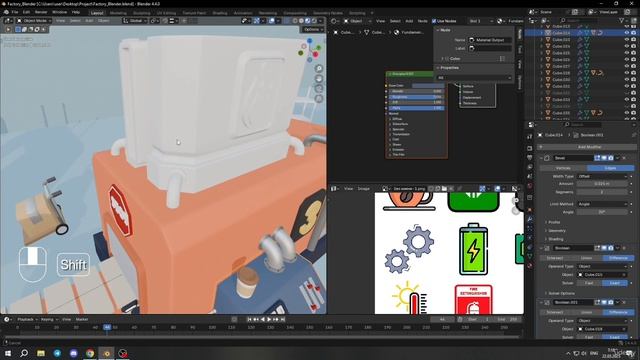Image resolution: width=640 pixels, height=360 pixels.
Task: Select the rendered viewport shading icon
Action: pyautogui.click(x=314, y=20)
